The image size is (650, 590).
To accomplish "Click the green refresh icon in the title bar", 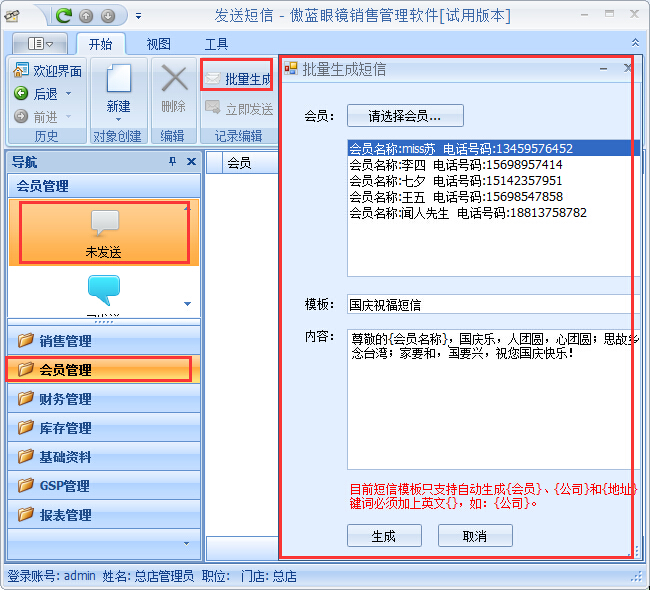I will 65,15.
